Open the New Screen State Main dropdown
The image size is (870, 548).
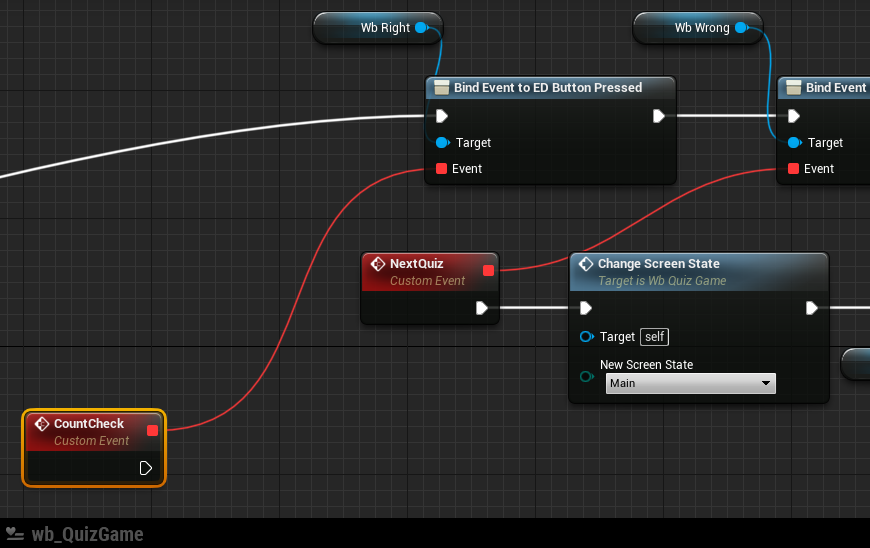point(691,383)
